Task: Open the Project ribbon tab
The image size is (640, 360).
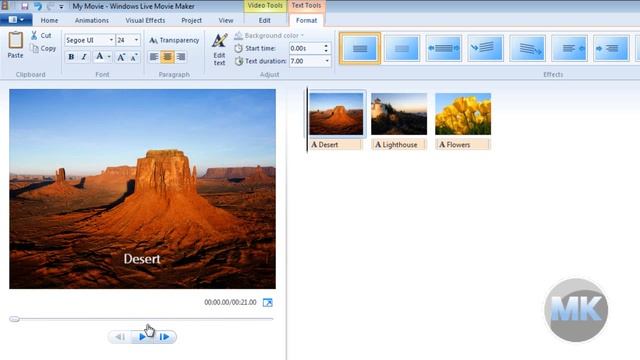Action: point(191,20)
